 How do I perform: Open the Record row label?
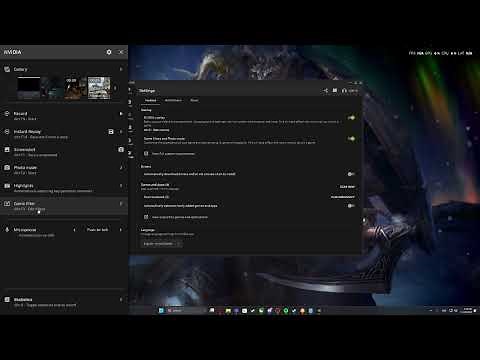(20, 114)
